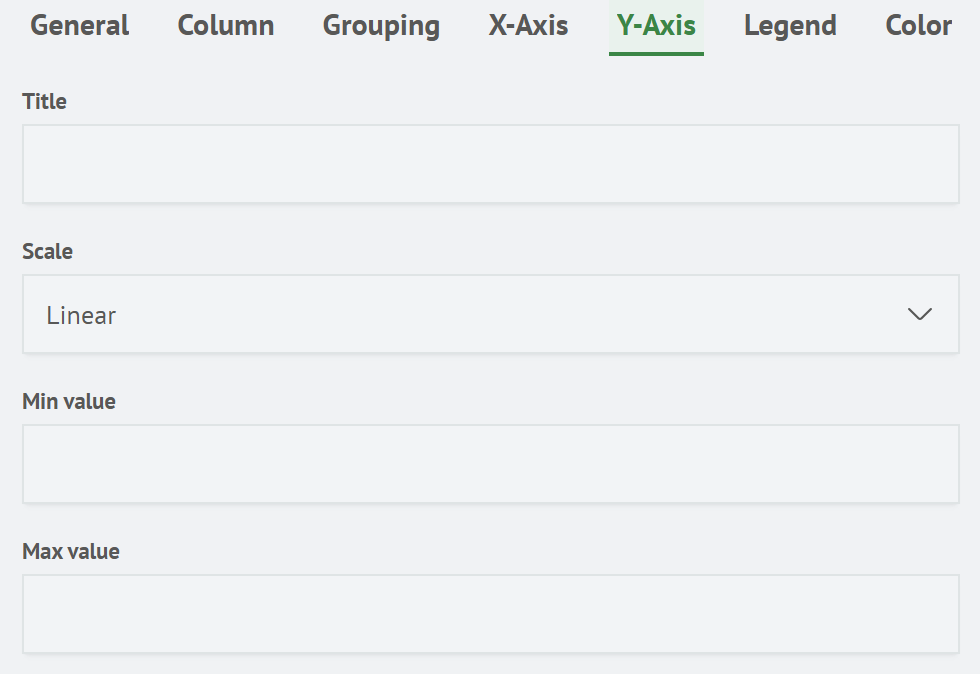The width and height of the screenshot is (980, 674).
Task: Switch to the Color tab
Action: tap(918, 26)
